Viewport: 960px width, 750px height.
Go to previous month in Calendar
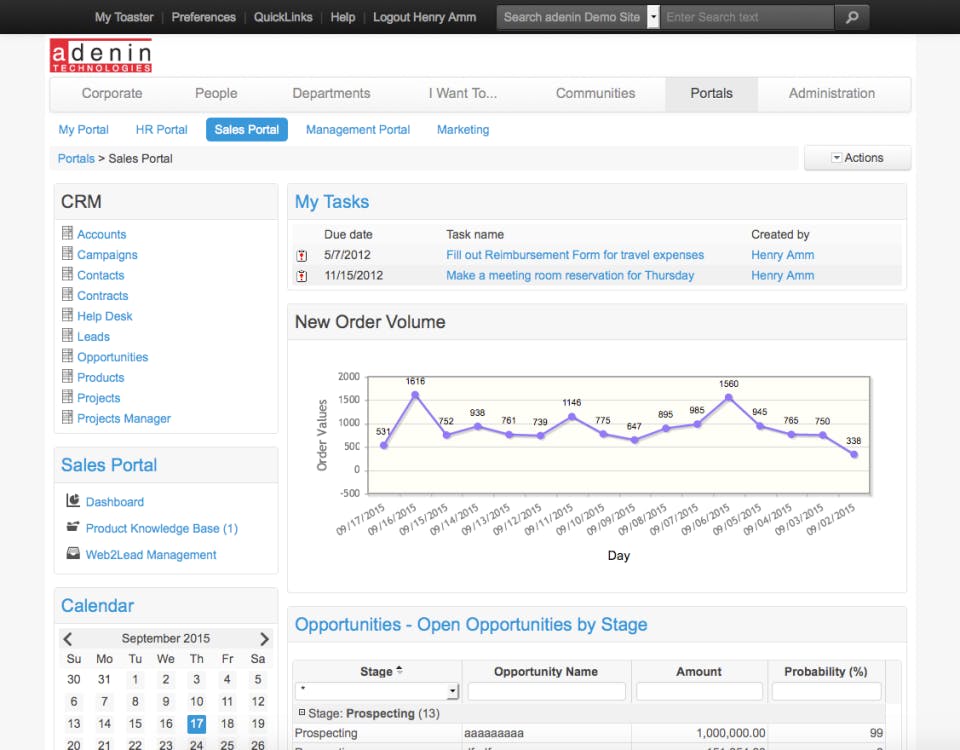(x=68, y=639)
